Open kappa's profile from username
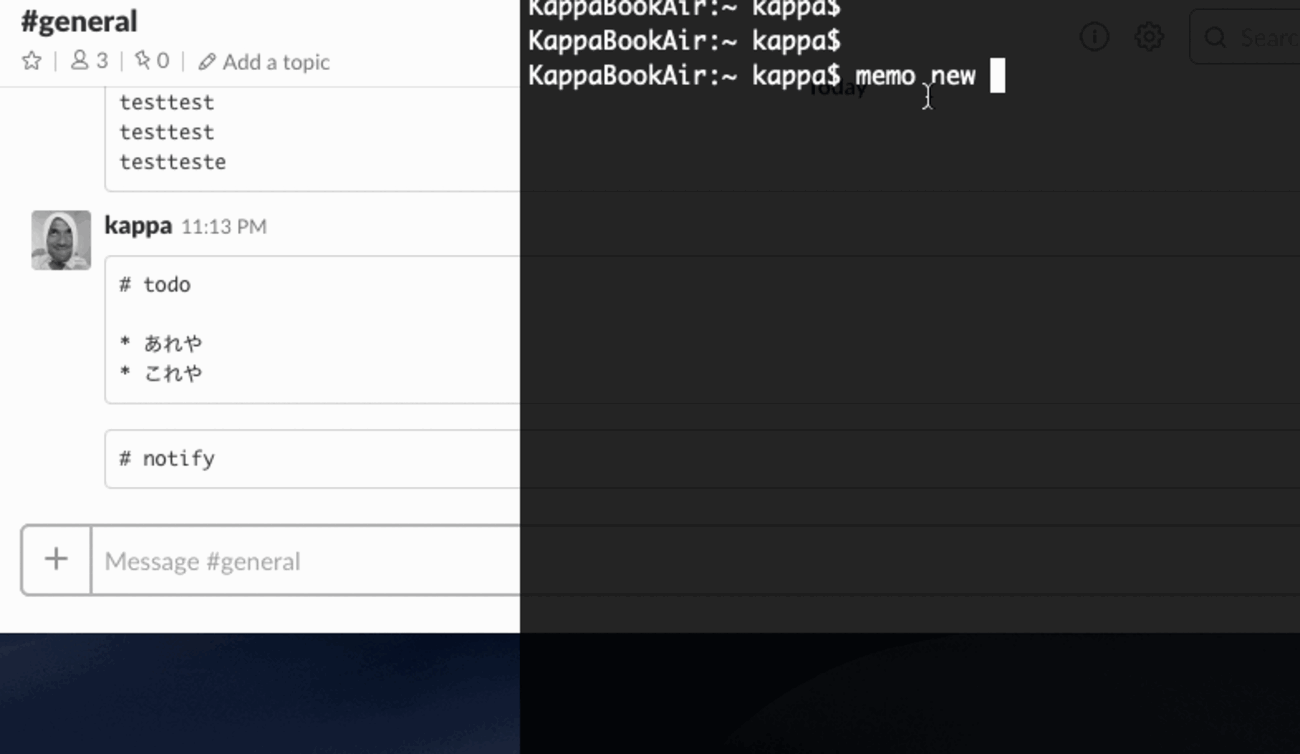This screenshot has height=754, width=1300. tap(138, 225)
